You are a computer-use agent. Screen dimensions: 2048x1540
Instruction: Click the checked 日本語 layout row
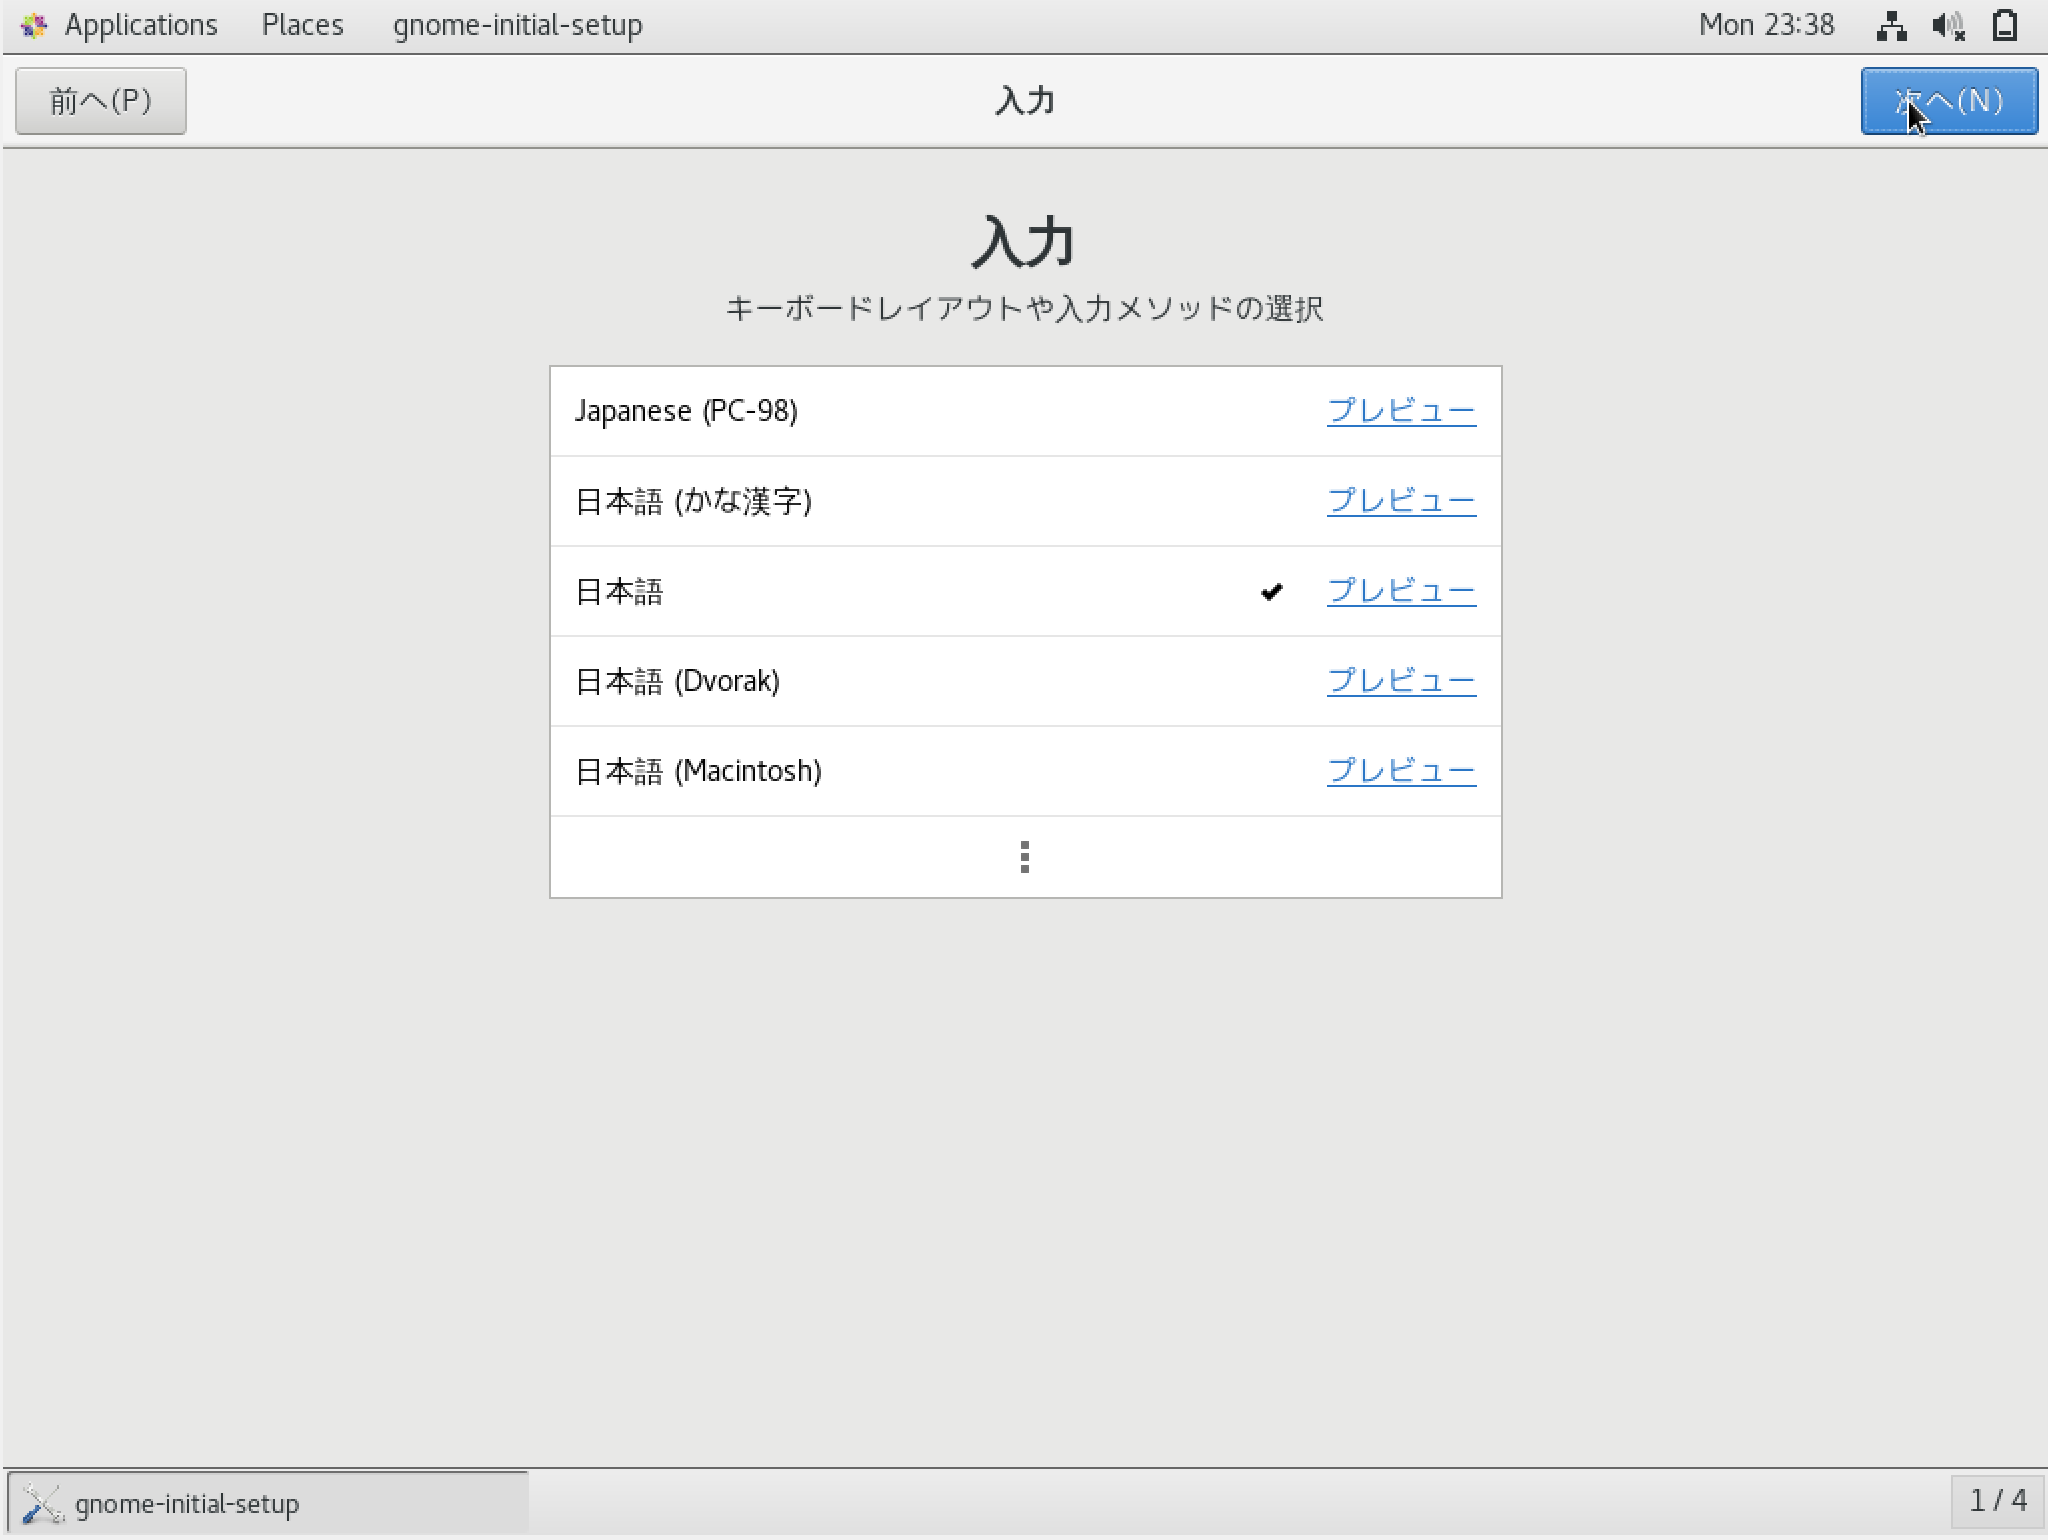click(x=900, y=591)
